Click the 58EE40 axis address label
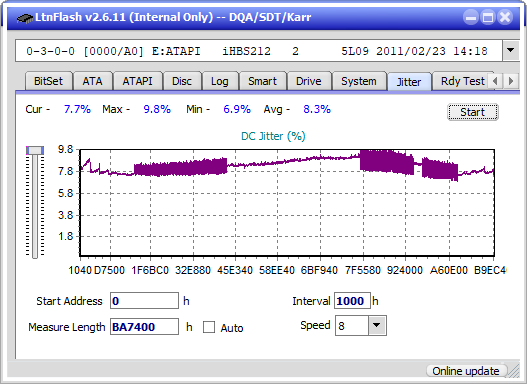 point(277,270)
